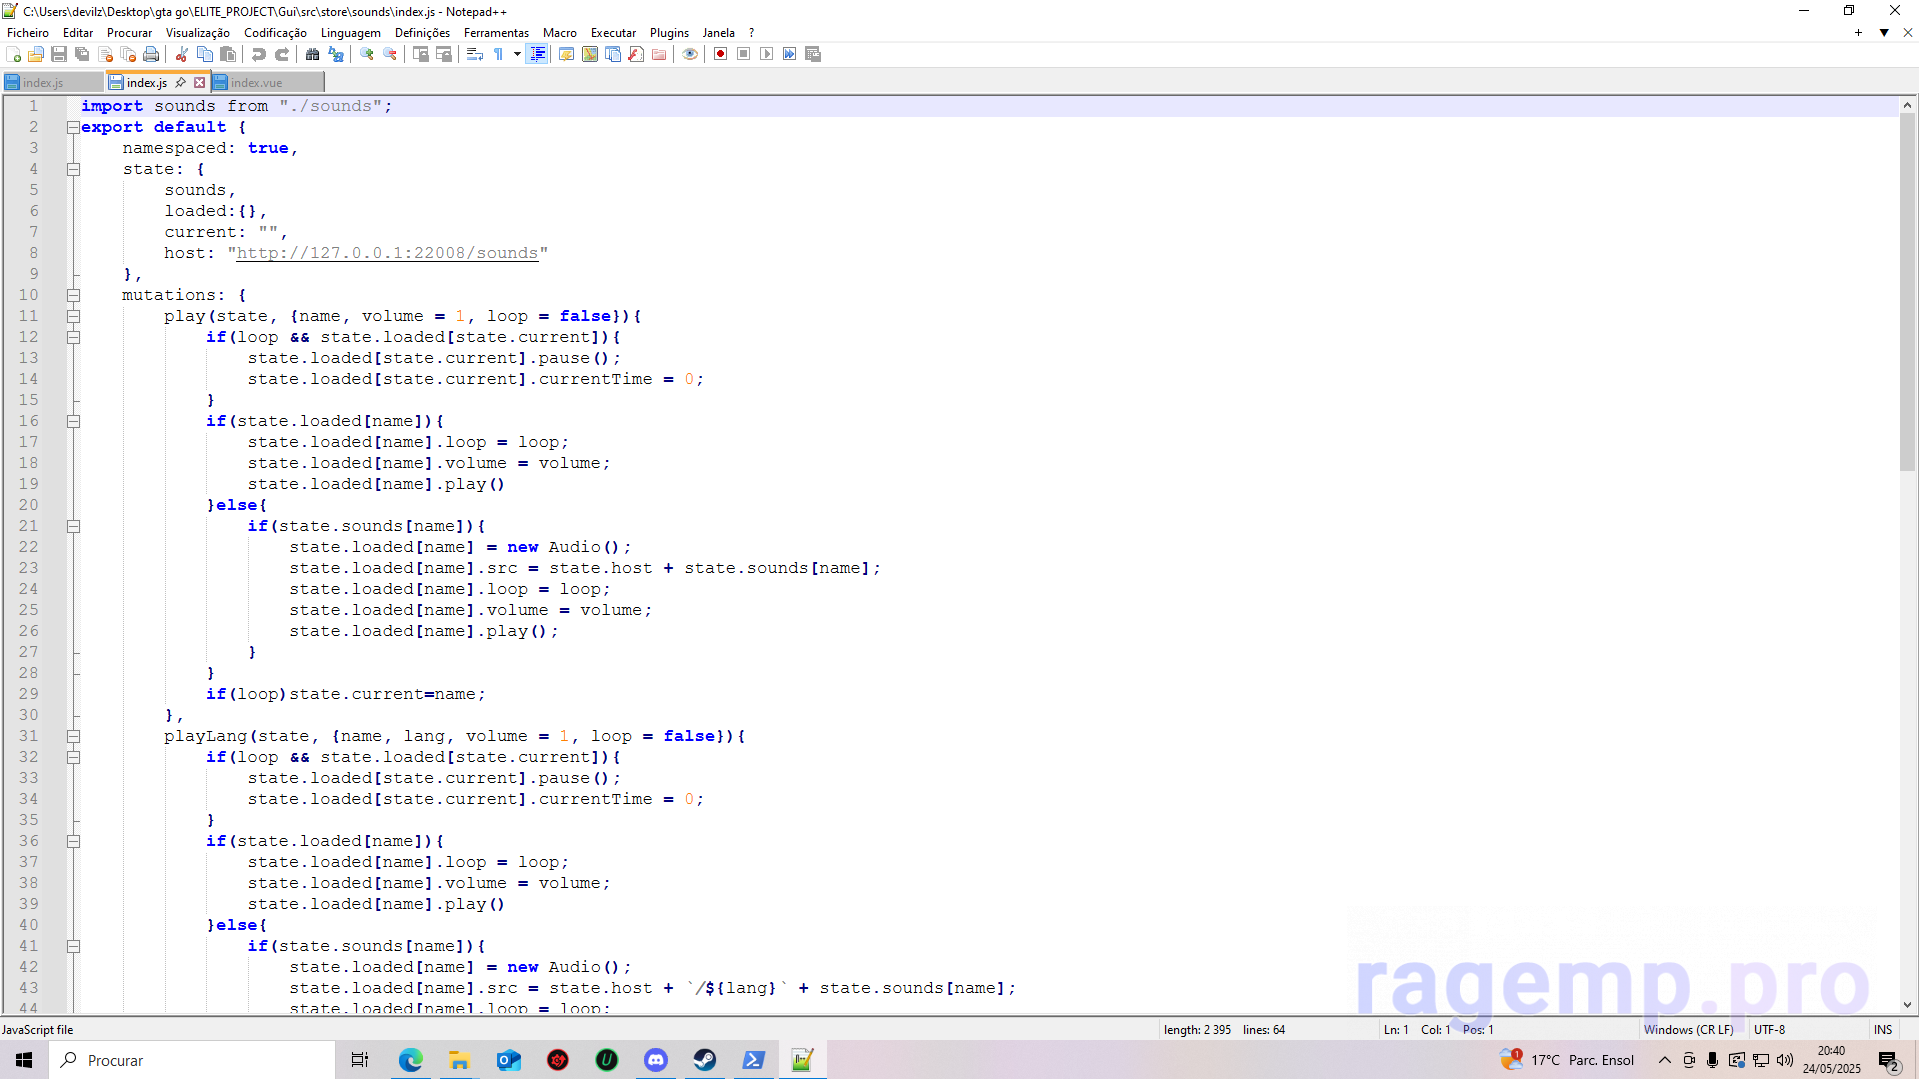Screen dimensions: 1919x1079
Task: Open the Editar menu
Action: click(78, 33)
